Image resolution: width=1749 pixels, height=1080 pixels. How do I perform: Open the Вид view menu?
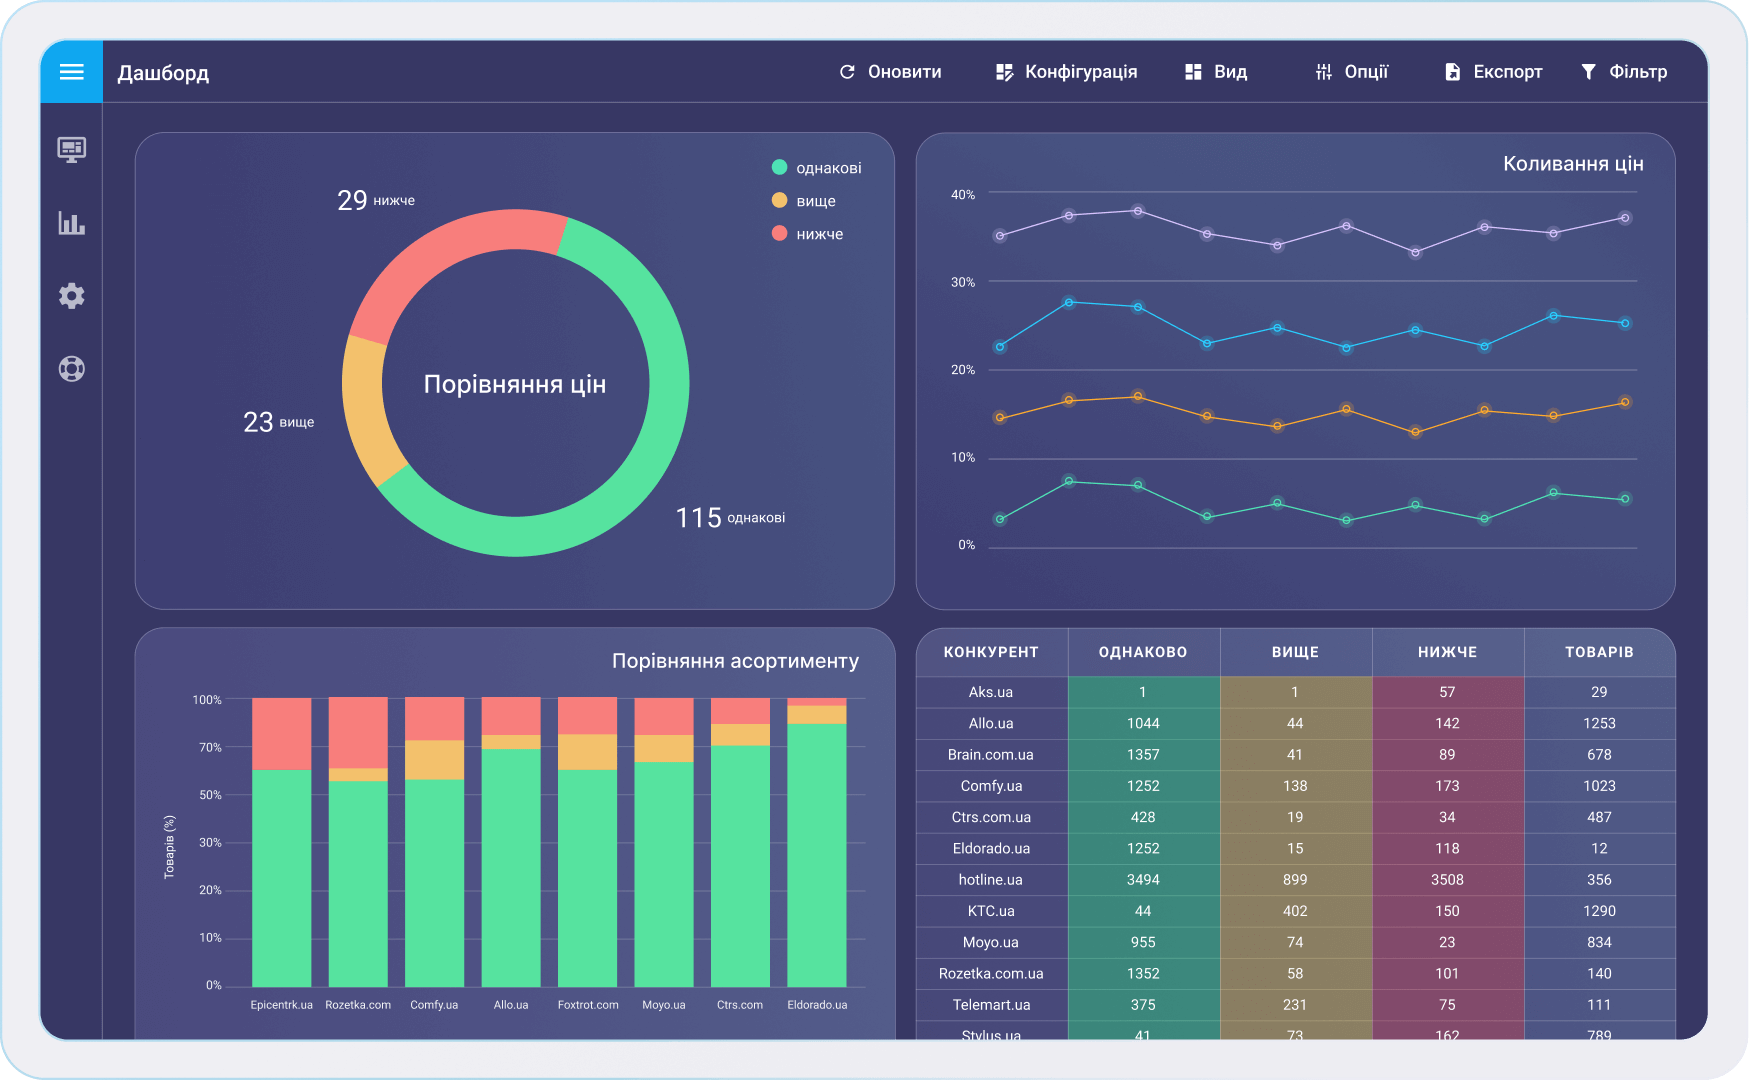(x=1216, y=72)
